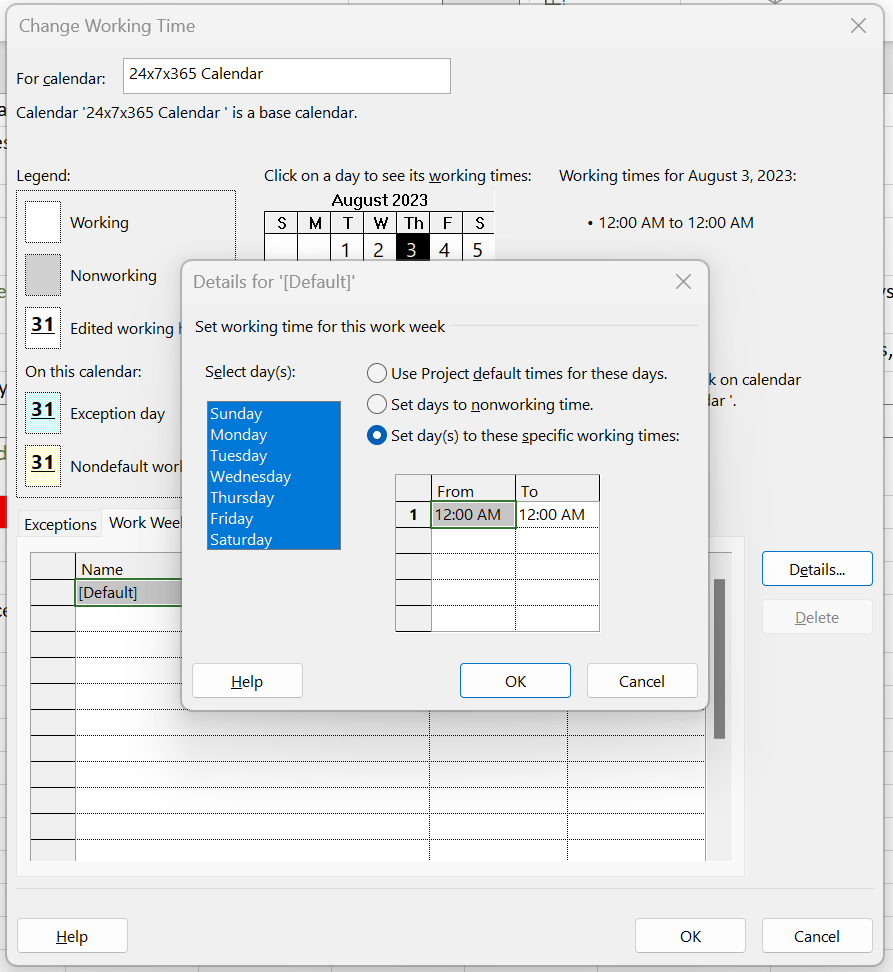Image resolution: width=893 pixels, height=972 pixels.
Task: Click the W column header in calendar
Action: pyautogui.click(x=379, y=223)
